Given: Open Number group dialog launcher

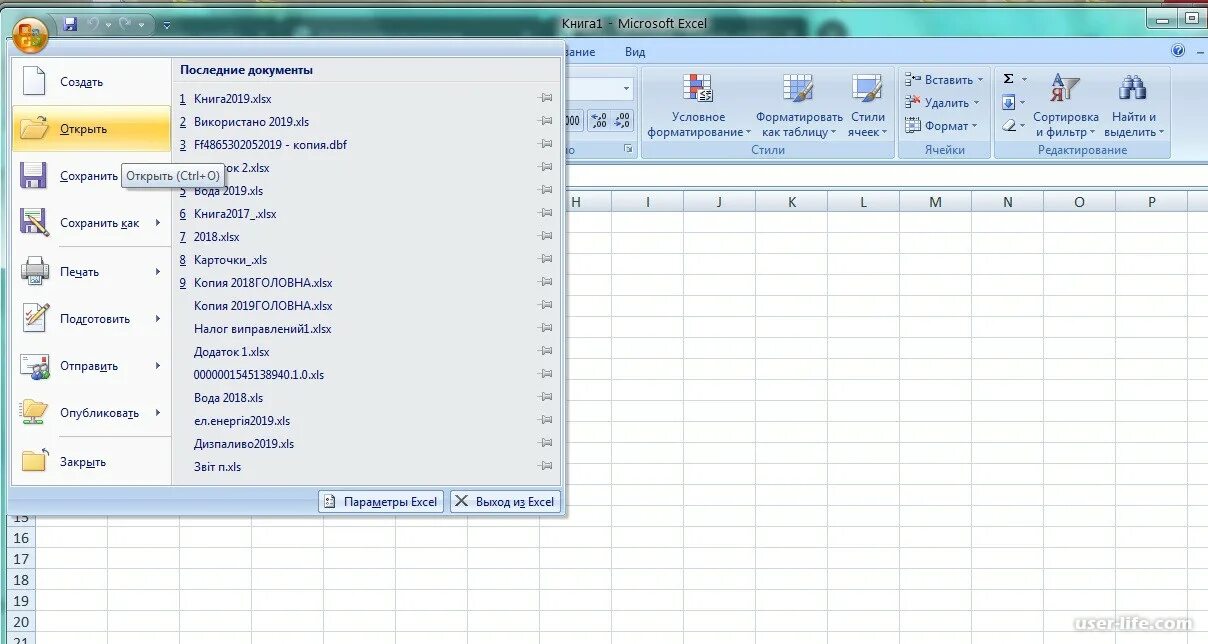Looking at the screenshot, I should tap(629, 149).
